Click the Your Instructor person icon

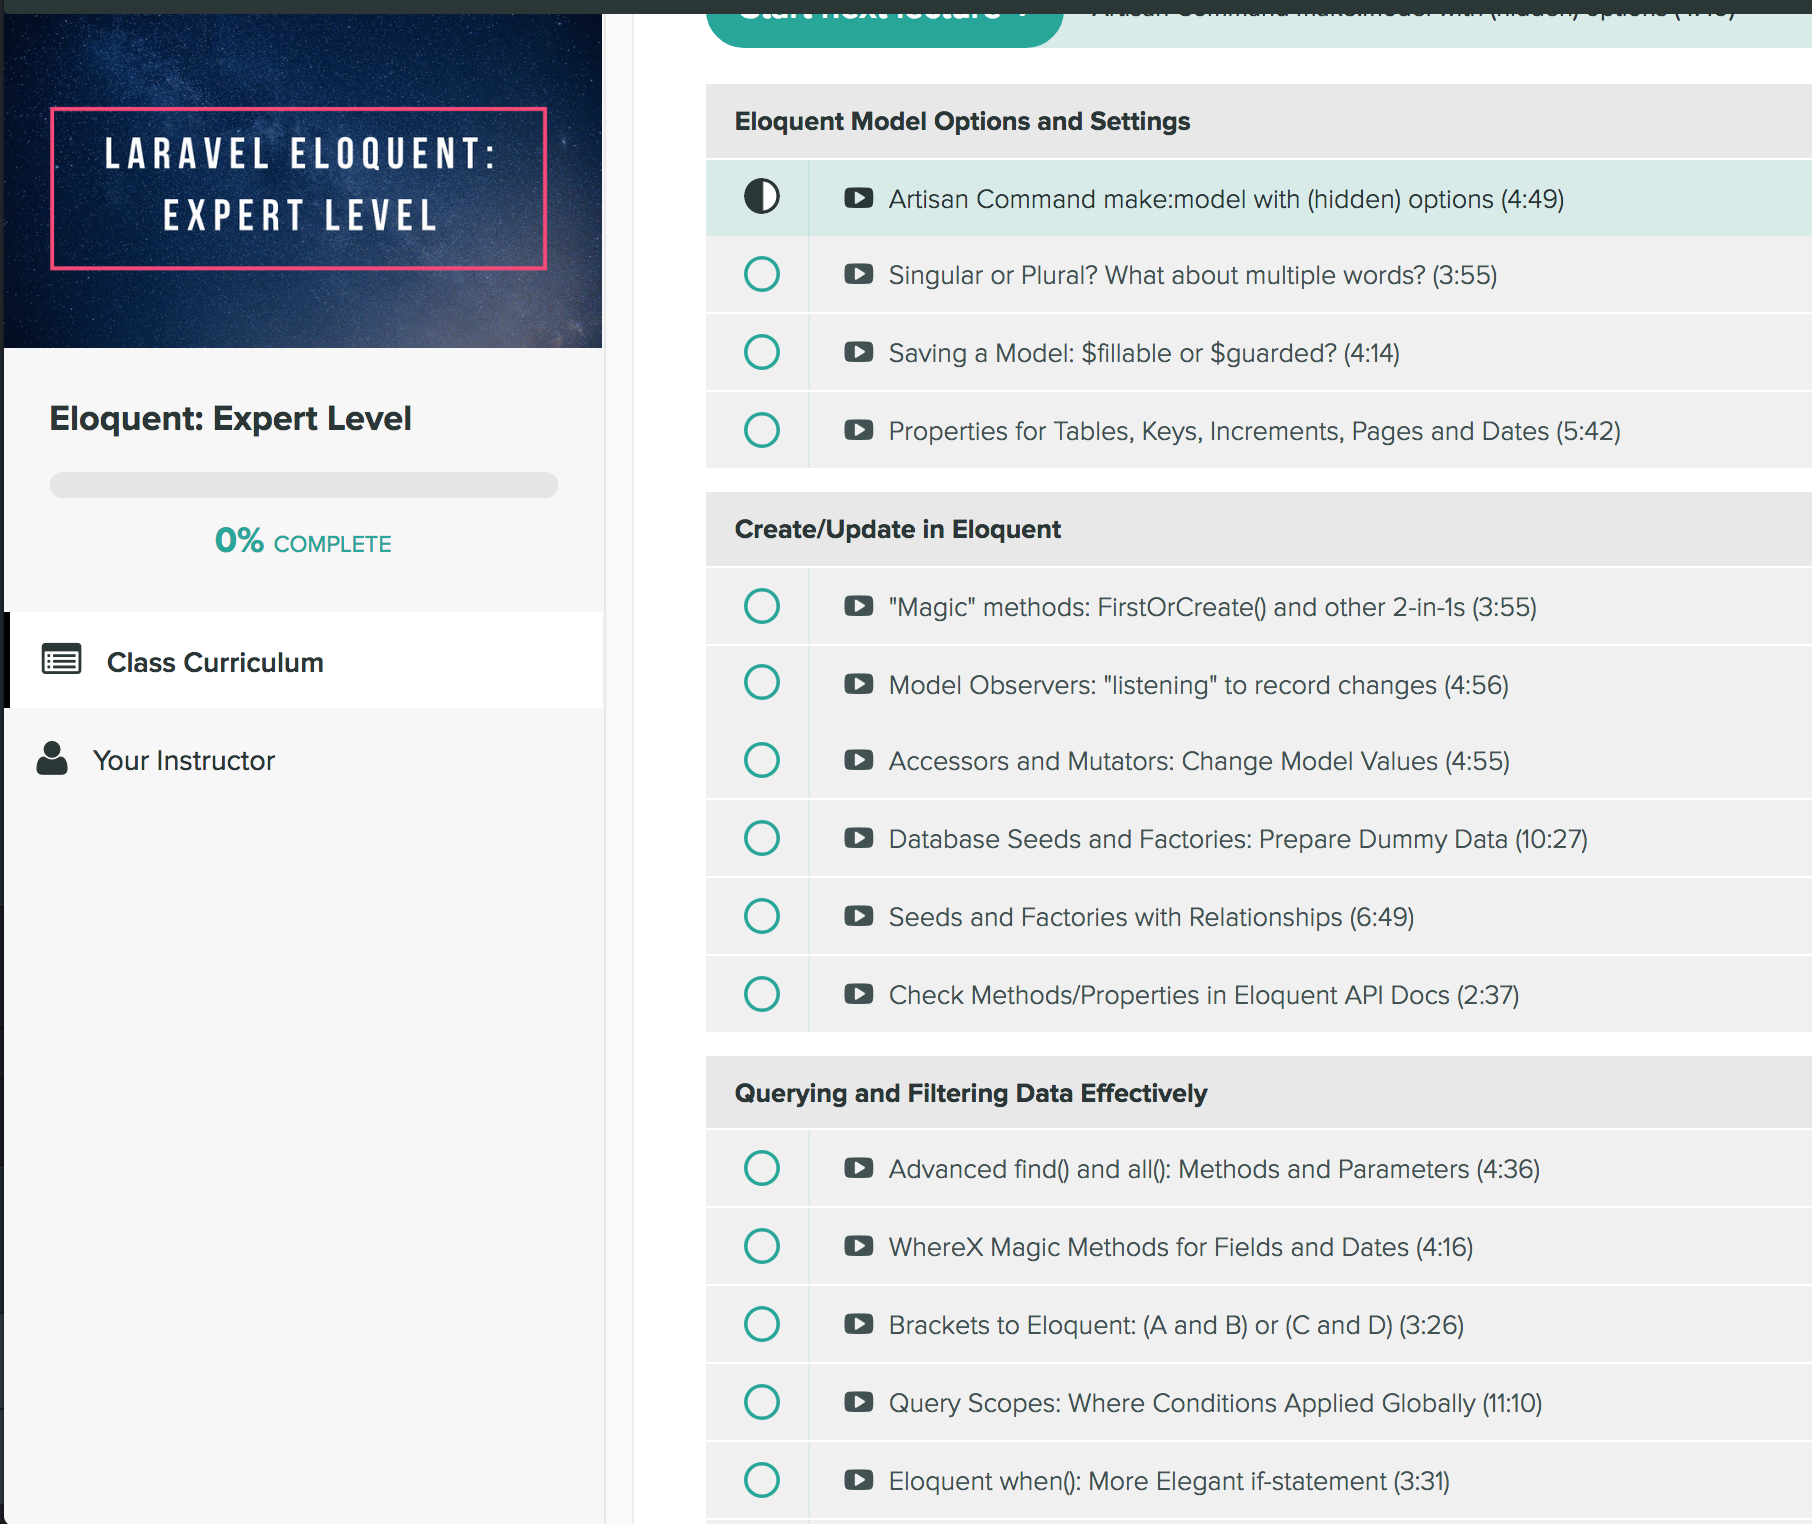pos(52,759)
